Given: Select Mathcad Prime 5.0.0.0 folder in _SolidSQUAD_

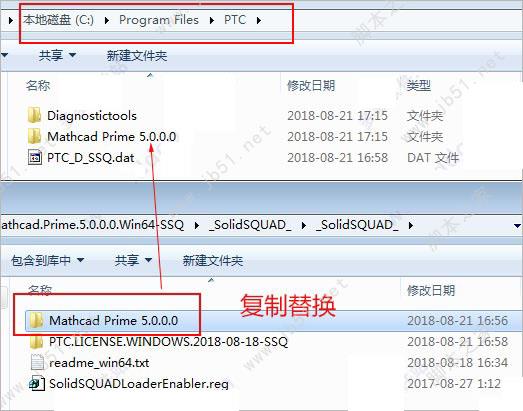Looking at the screenshot, I should 113,321.
